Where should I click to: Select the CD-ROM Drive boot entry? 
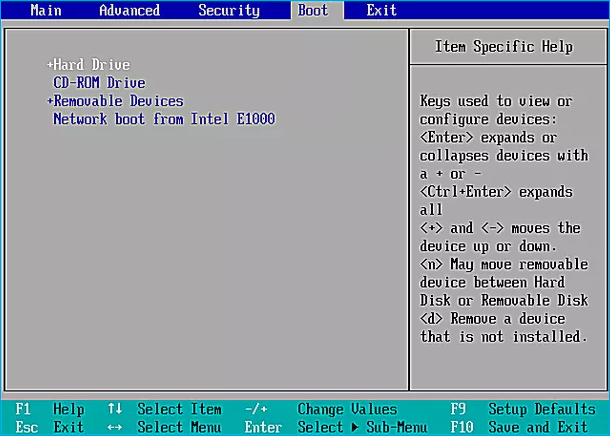pyautogui.click(x=99, y=83)
